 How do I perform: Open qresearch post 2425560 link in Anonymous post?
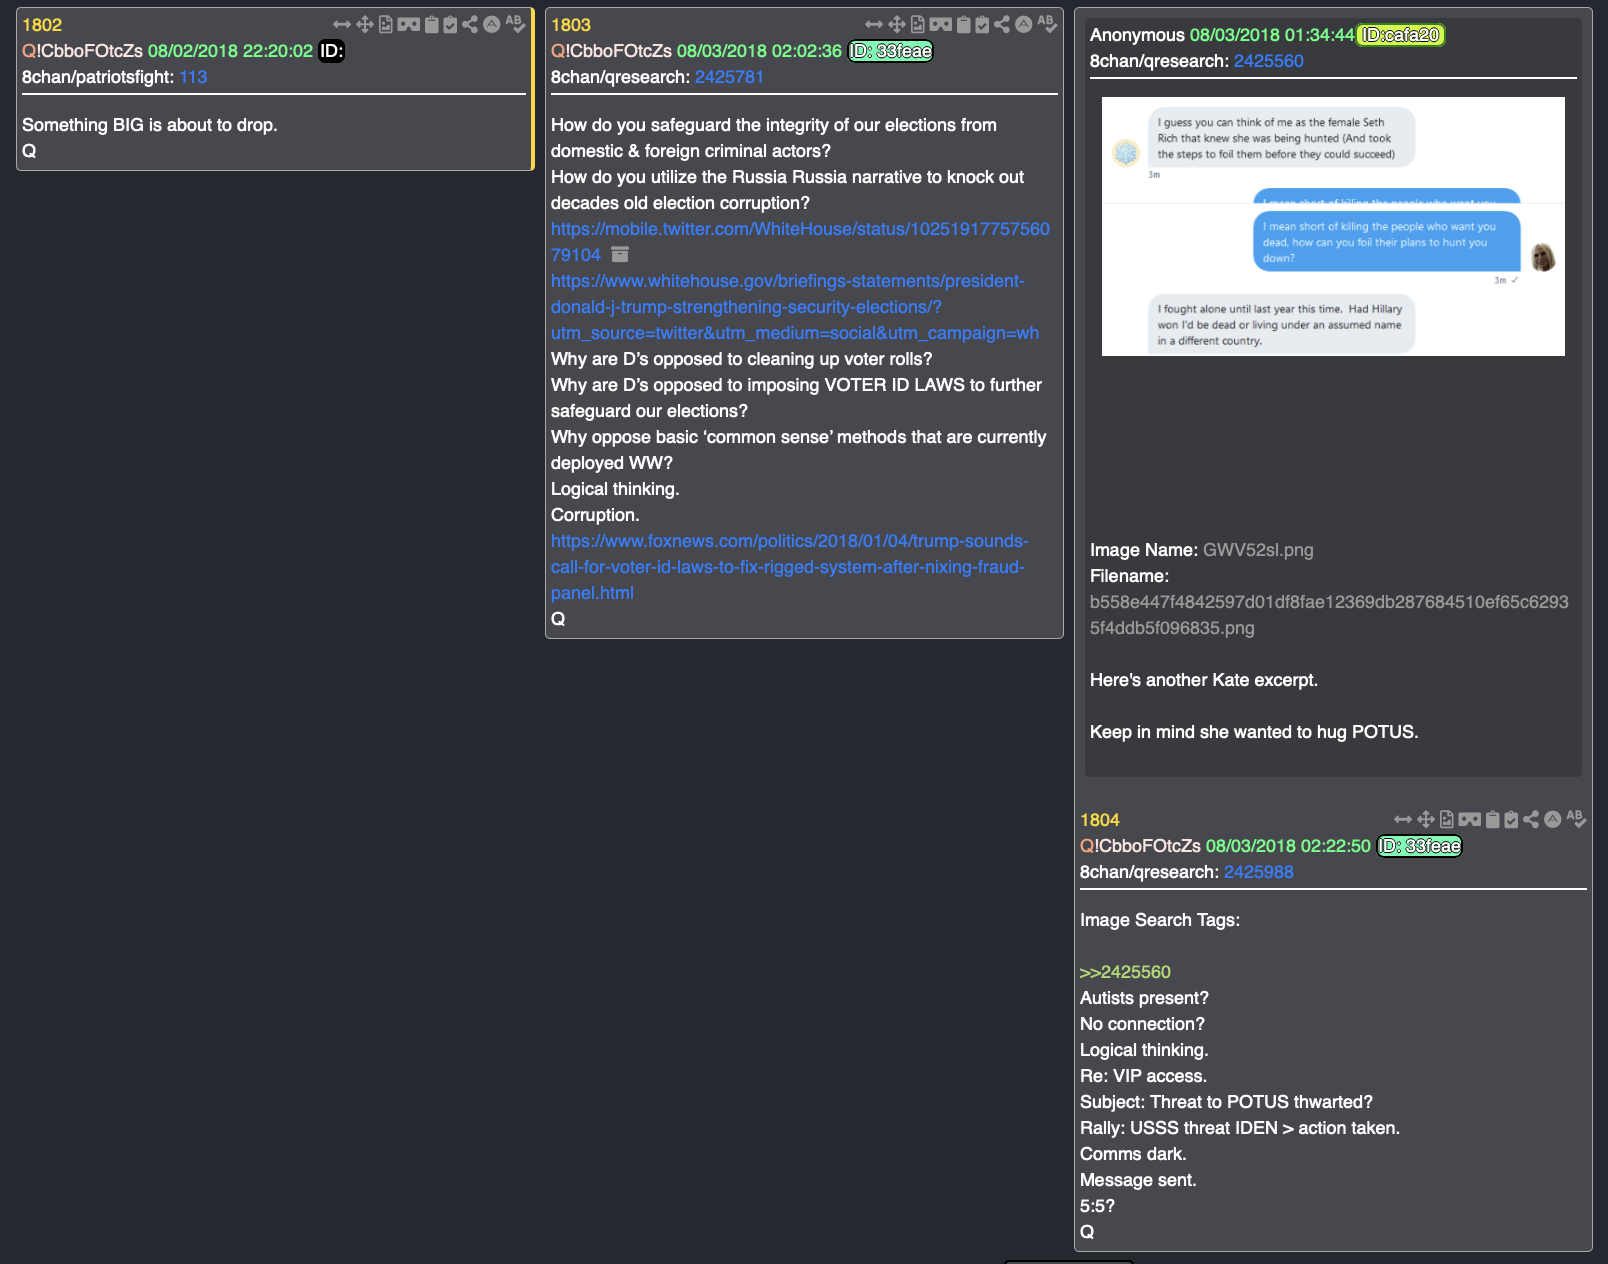click(1268, 61)
